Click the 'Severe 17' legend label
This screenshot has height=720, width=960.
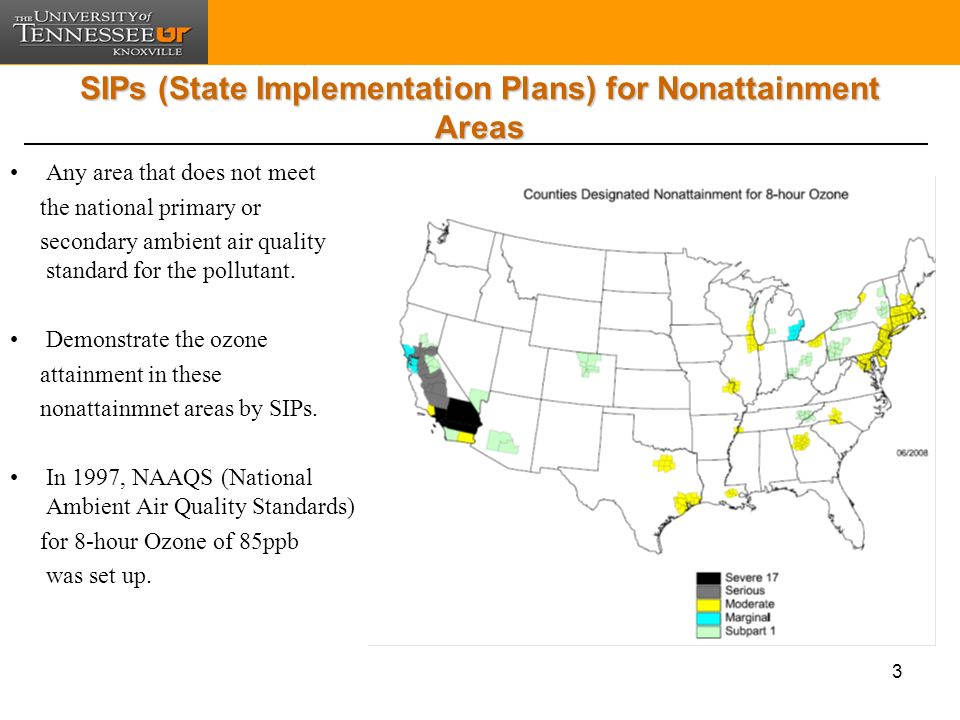click(x=751, y=577)
